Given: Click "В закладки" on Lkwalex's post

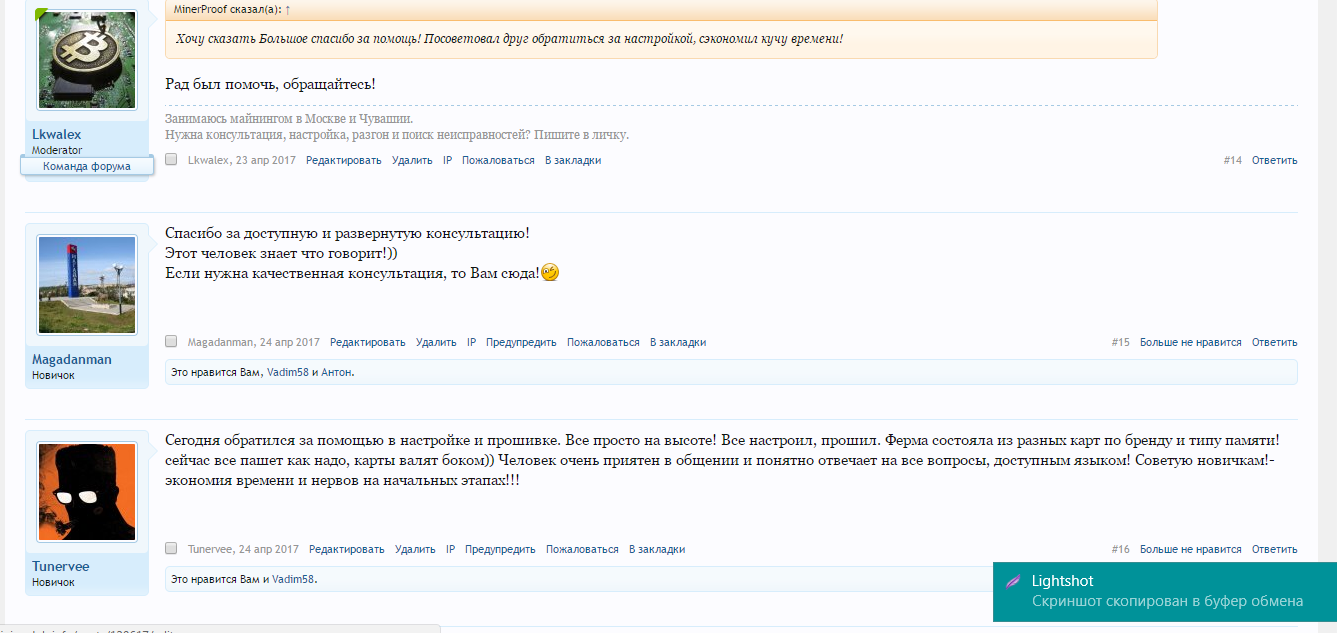Looking at the screenshot, I should pyautogui.click(x=573, y=160).
